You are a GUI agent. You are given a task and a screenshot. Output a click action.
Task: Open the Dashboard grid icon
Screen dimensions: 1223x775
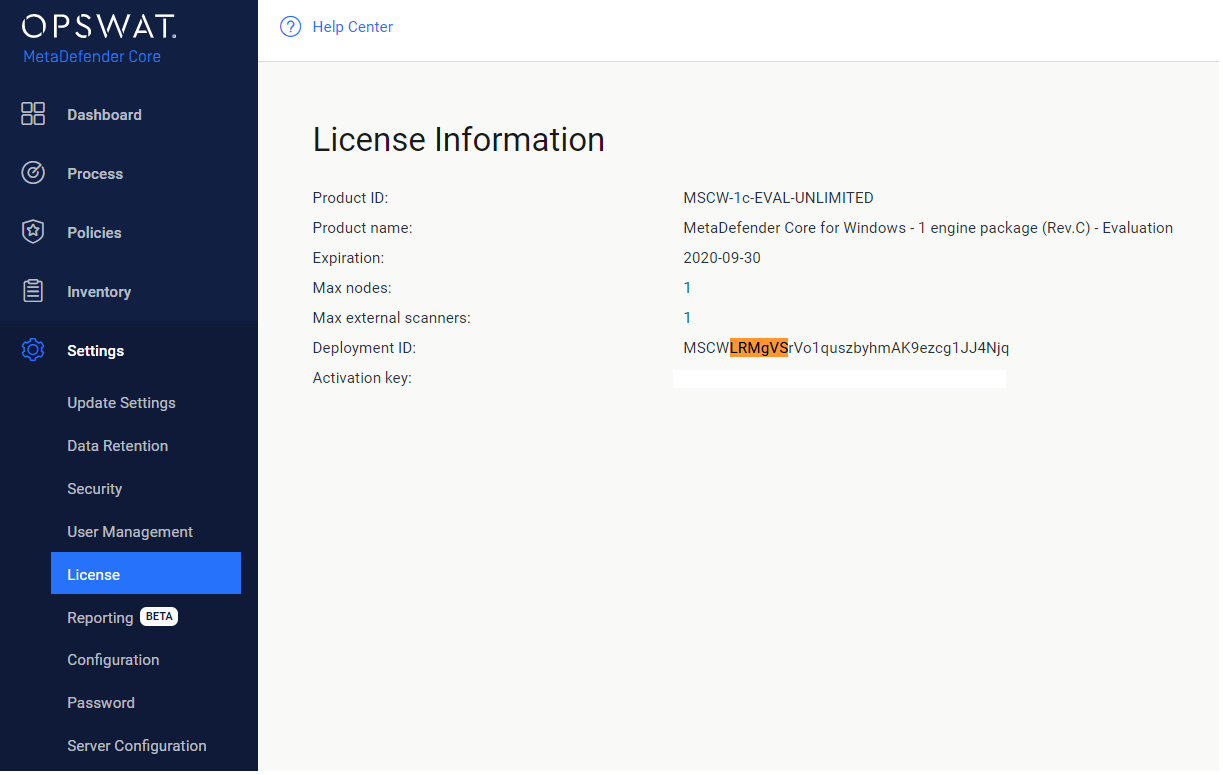coord(33,114)
